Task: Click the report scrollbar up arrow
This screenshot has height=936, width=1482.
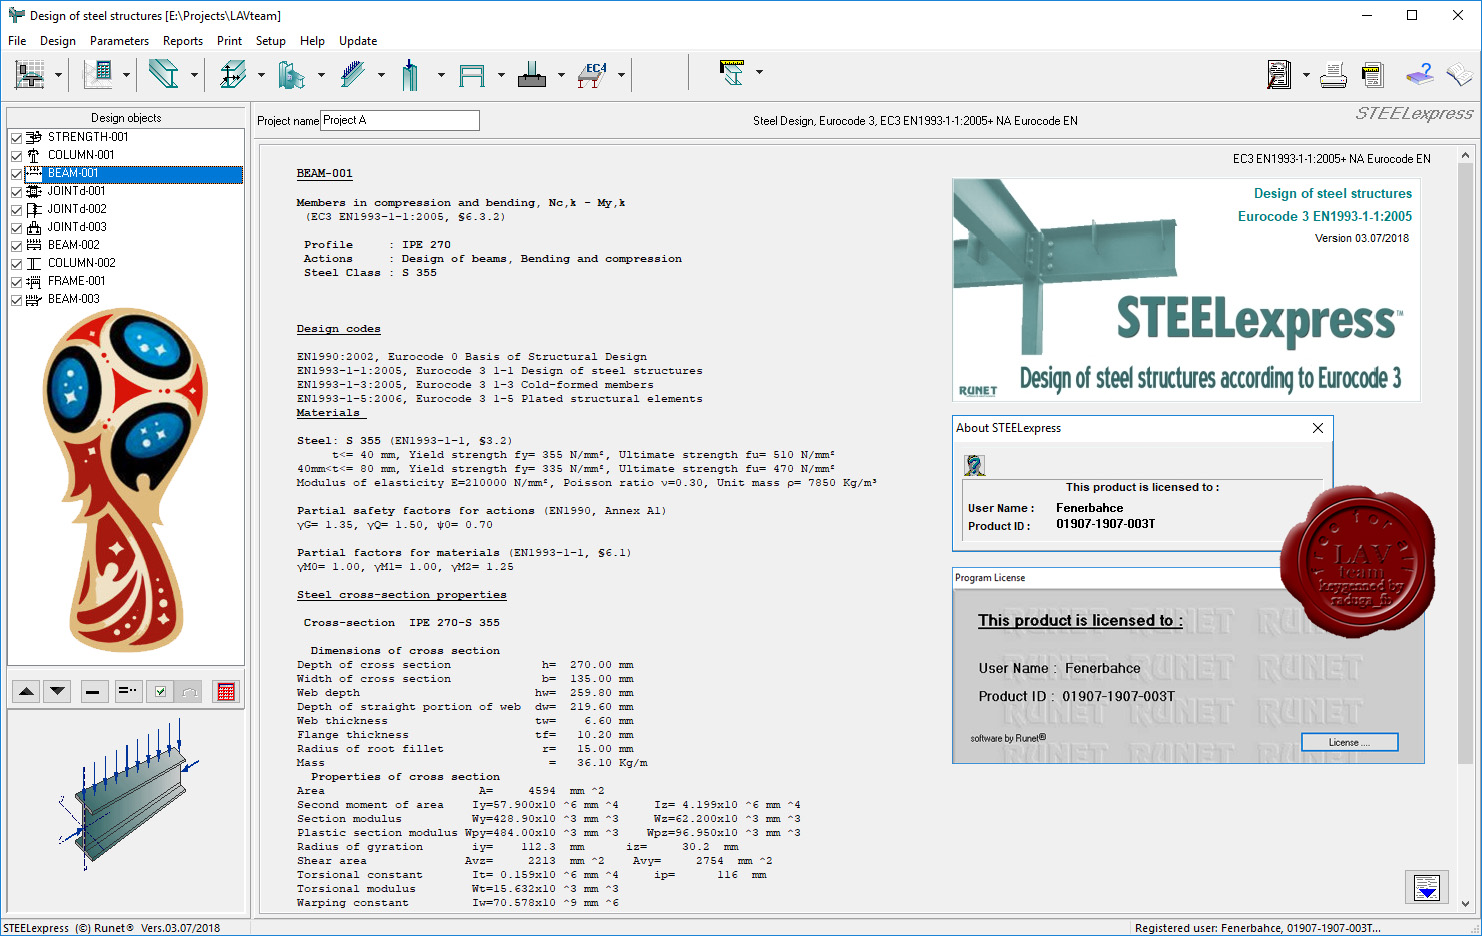Action: click(x=1466, y=155)
